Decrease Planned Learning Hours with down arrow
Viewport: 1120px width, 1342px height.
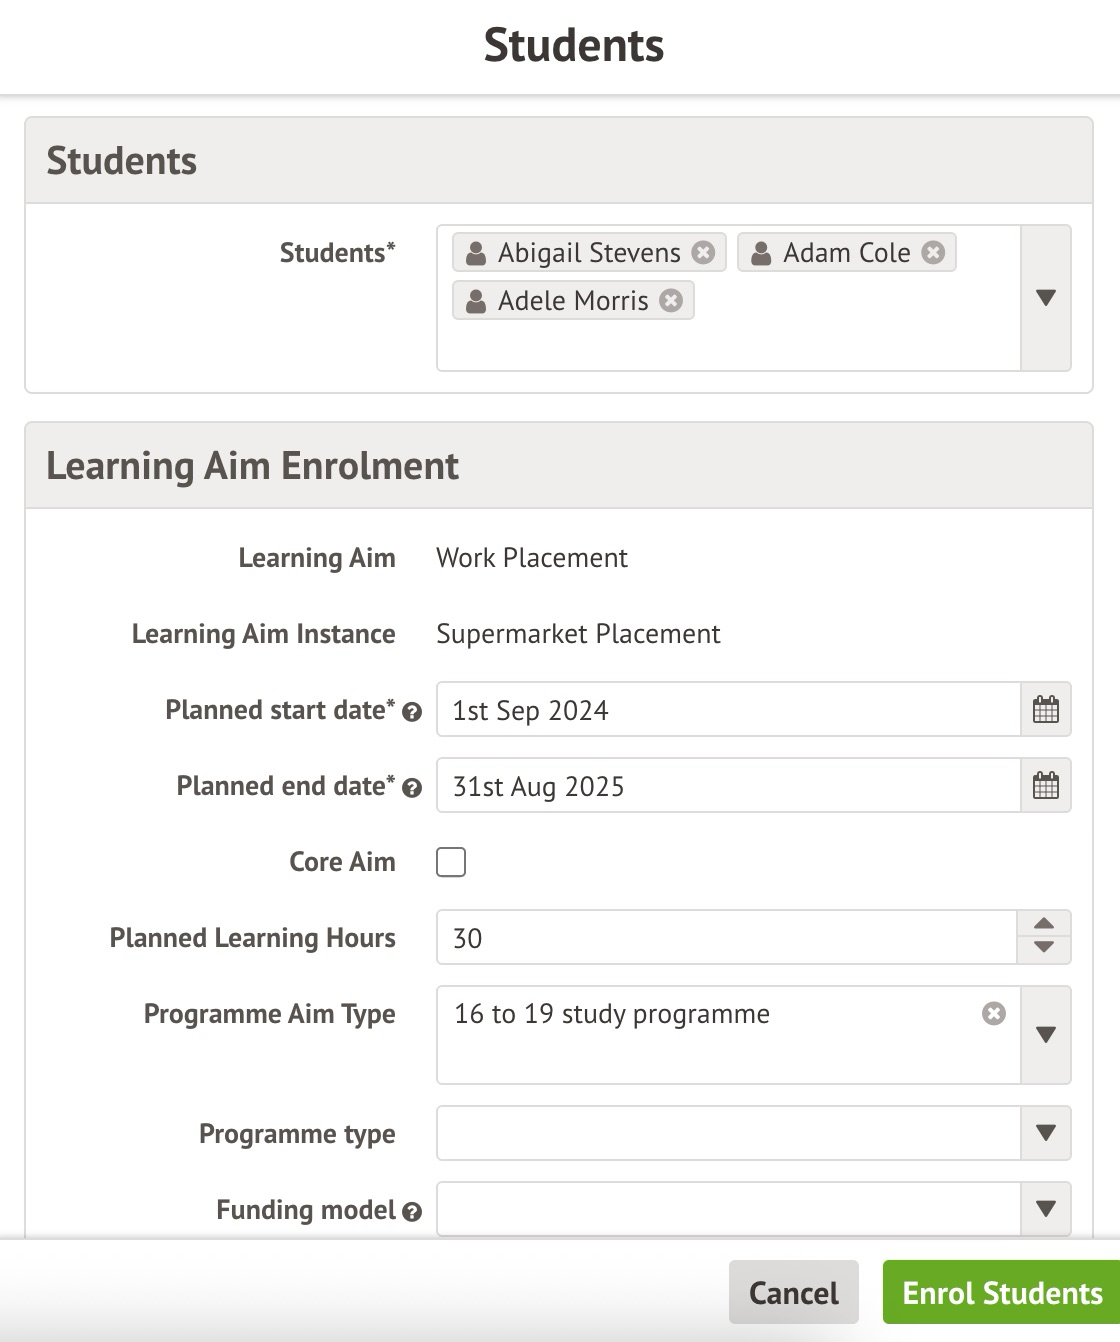[1044, 948]
